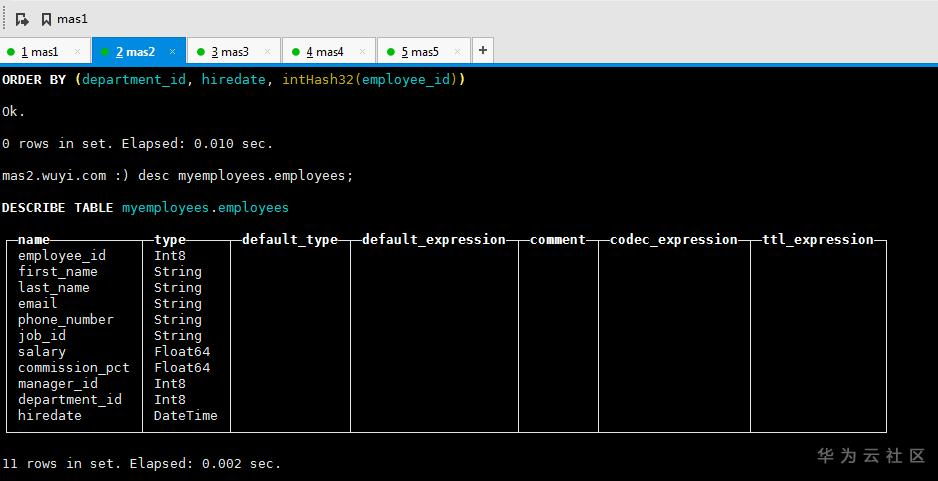The height and width of the screenshot is (481, 938).
Task: Click the hiredate row in the table
Action: pos(50,415)
